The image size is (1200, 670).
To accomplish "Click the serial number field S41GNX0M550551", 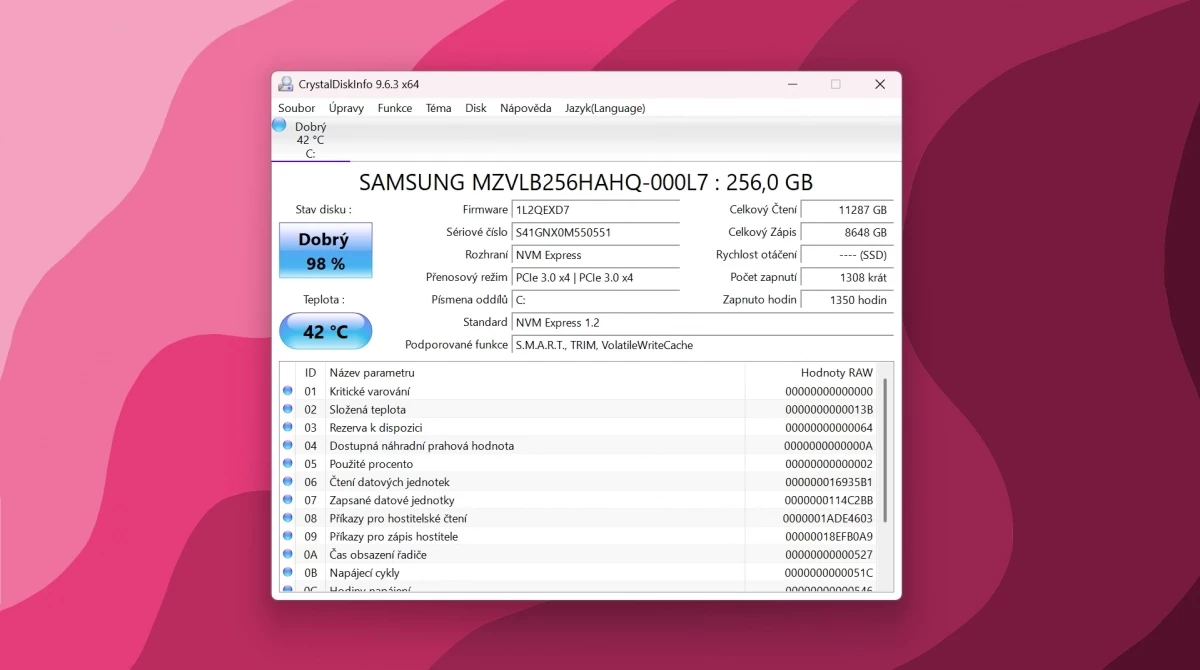I will pos(596,232).
